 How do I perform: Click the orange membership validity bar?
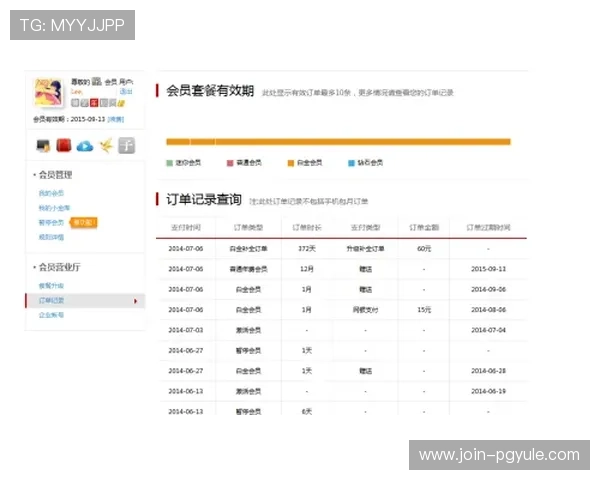click(338, 142)
